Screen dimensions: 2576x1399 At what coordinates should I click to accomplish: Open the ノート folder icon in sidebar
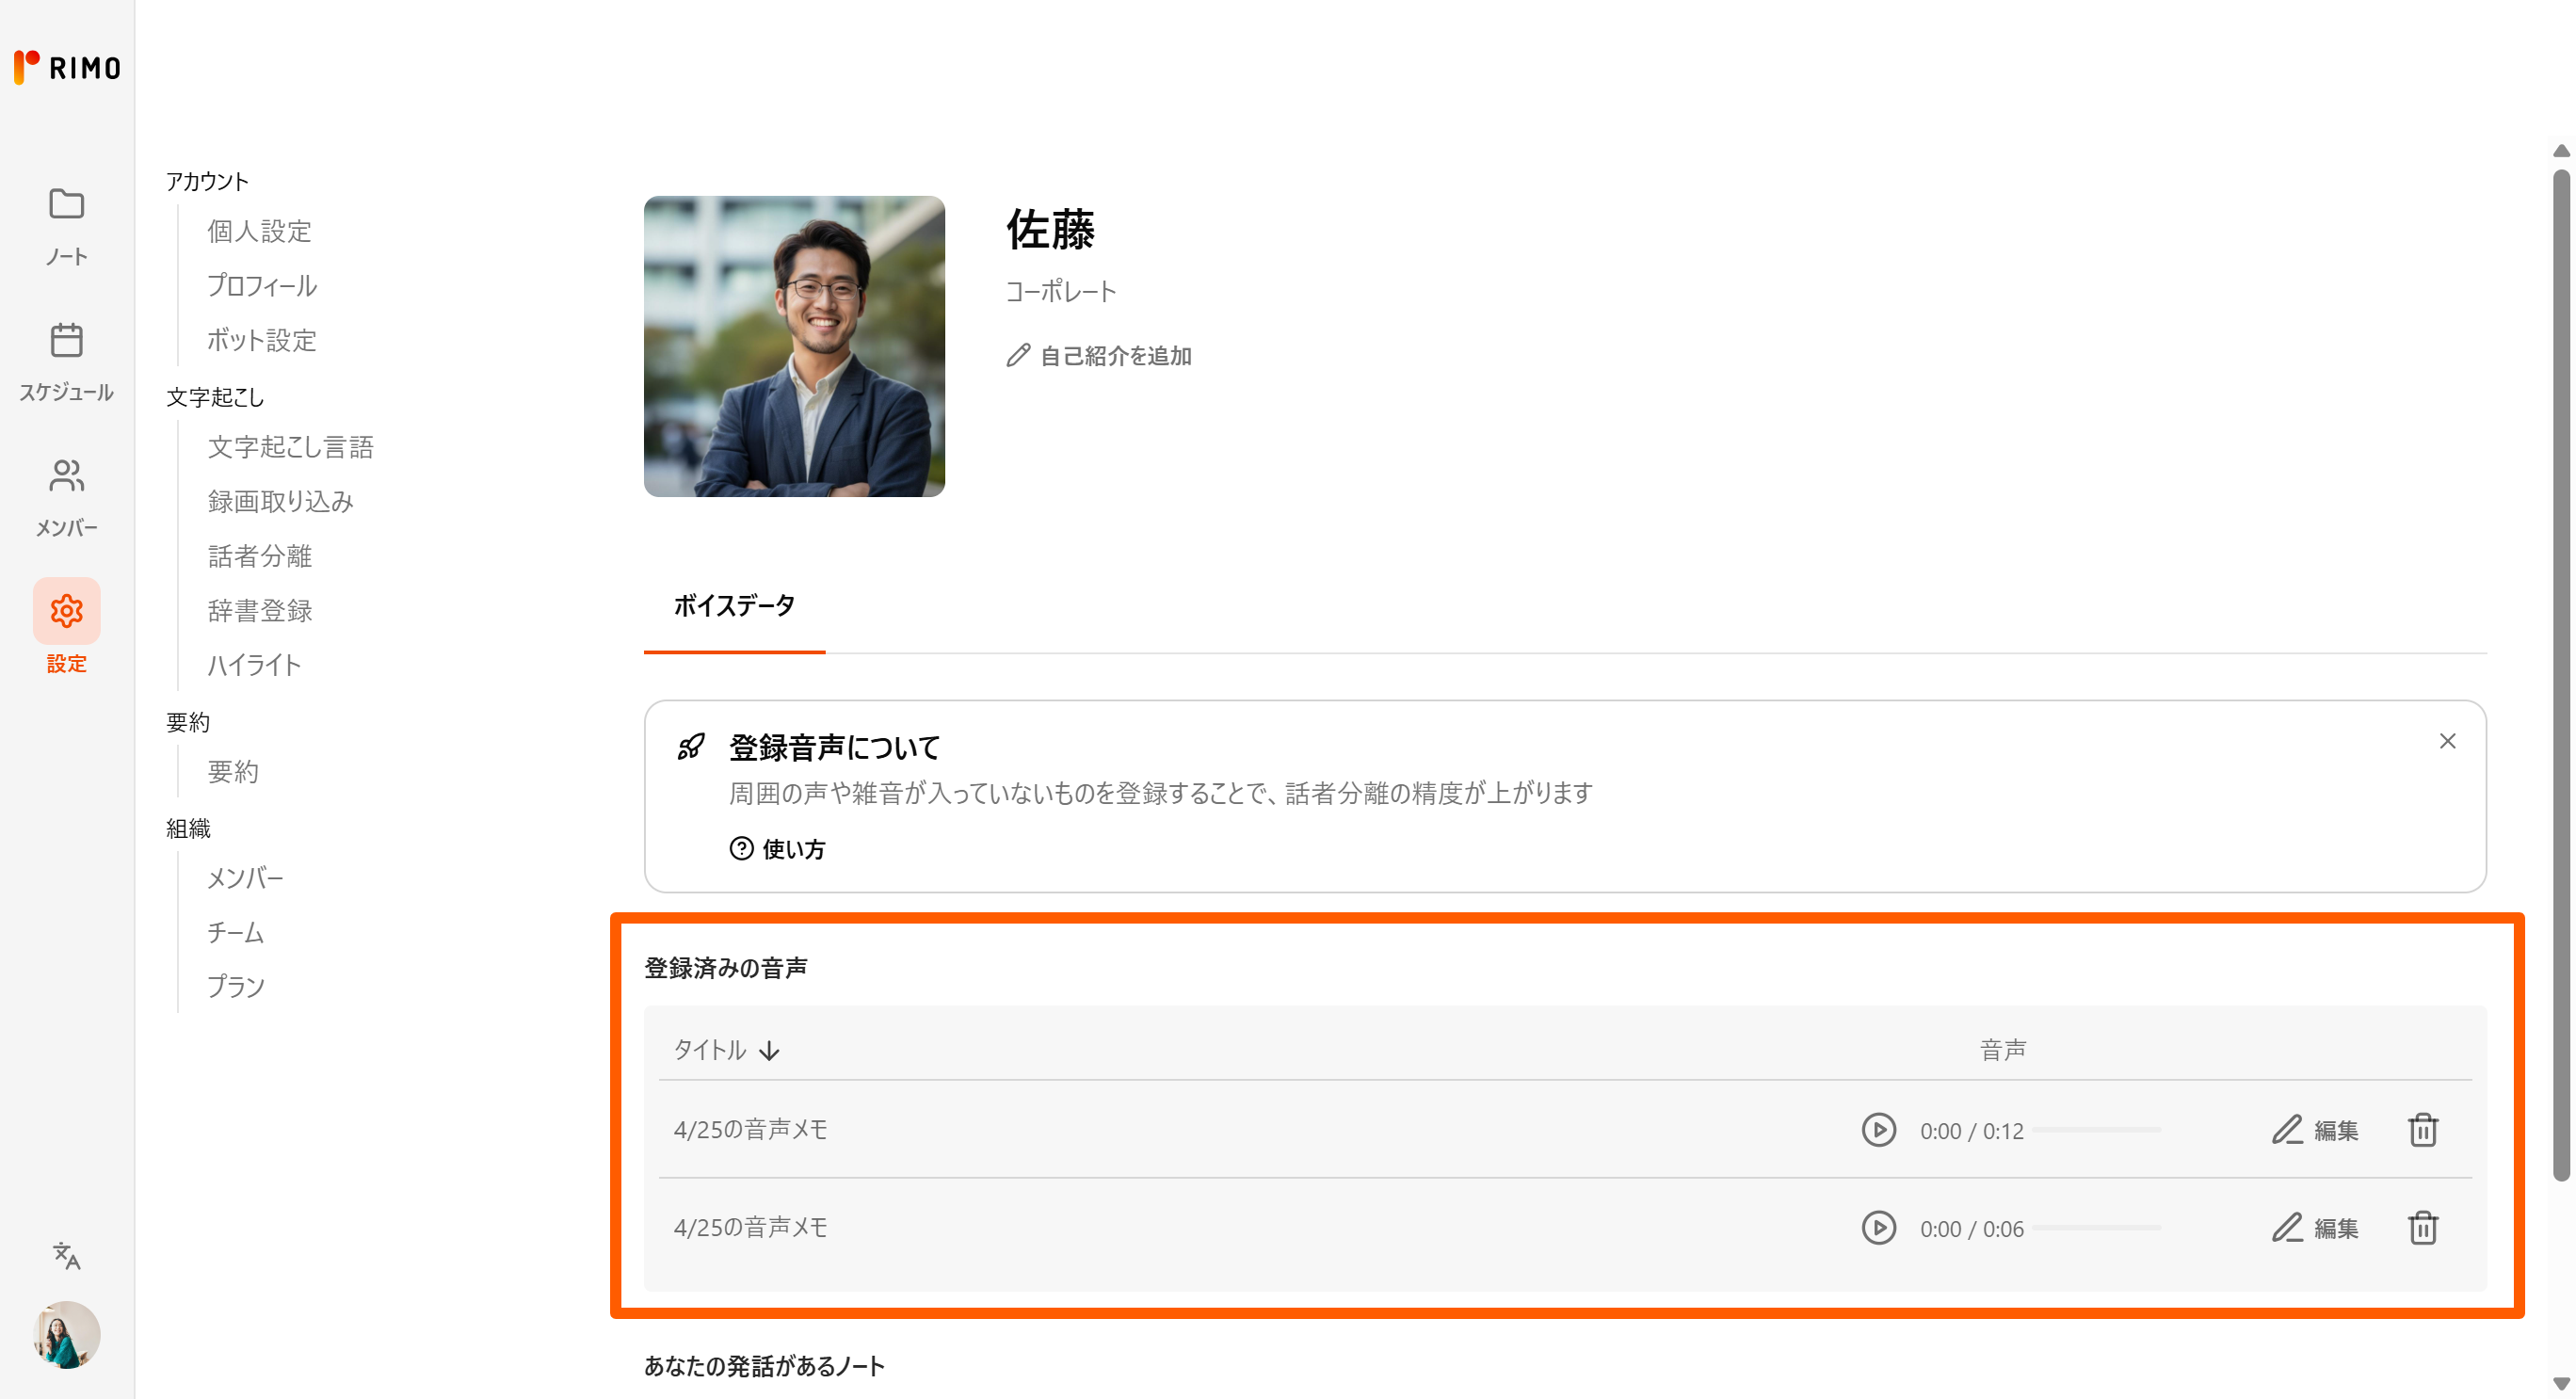[x=66, y=205]
